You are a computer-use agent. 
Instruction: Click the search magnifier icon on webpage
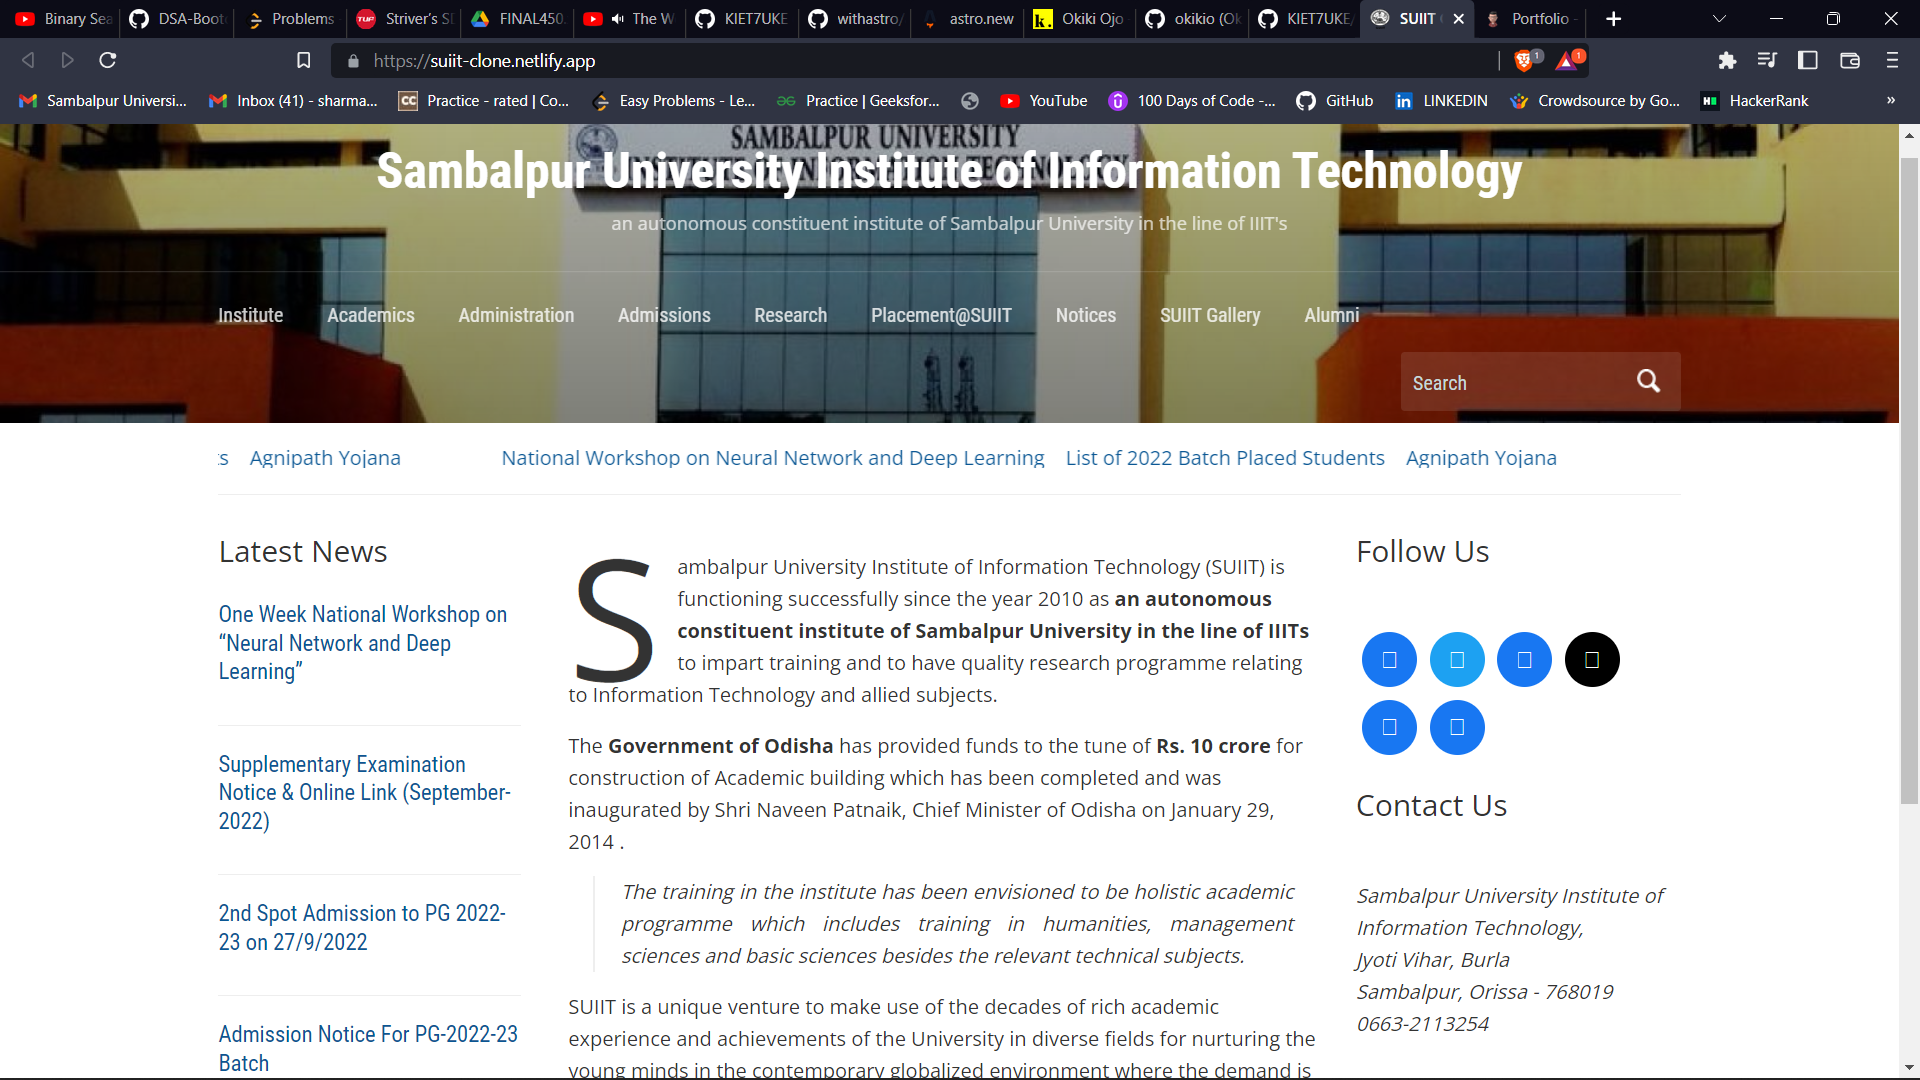pos(1648,381)
